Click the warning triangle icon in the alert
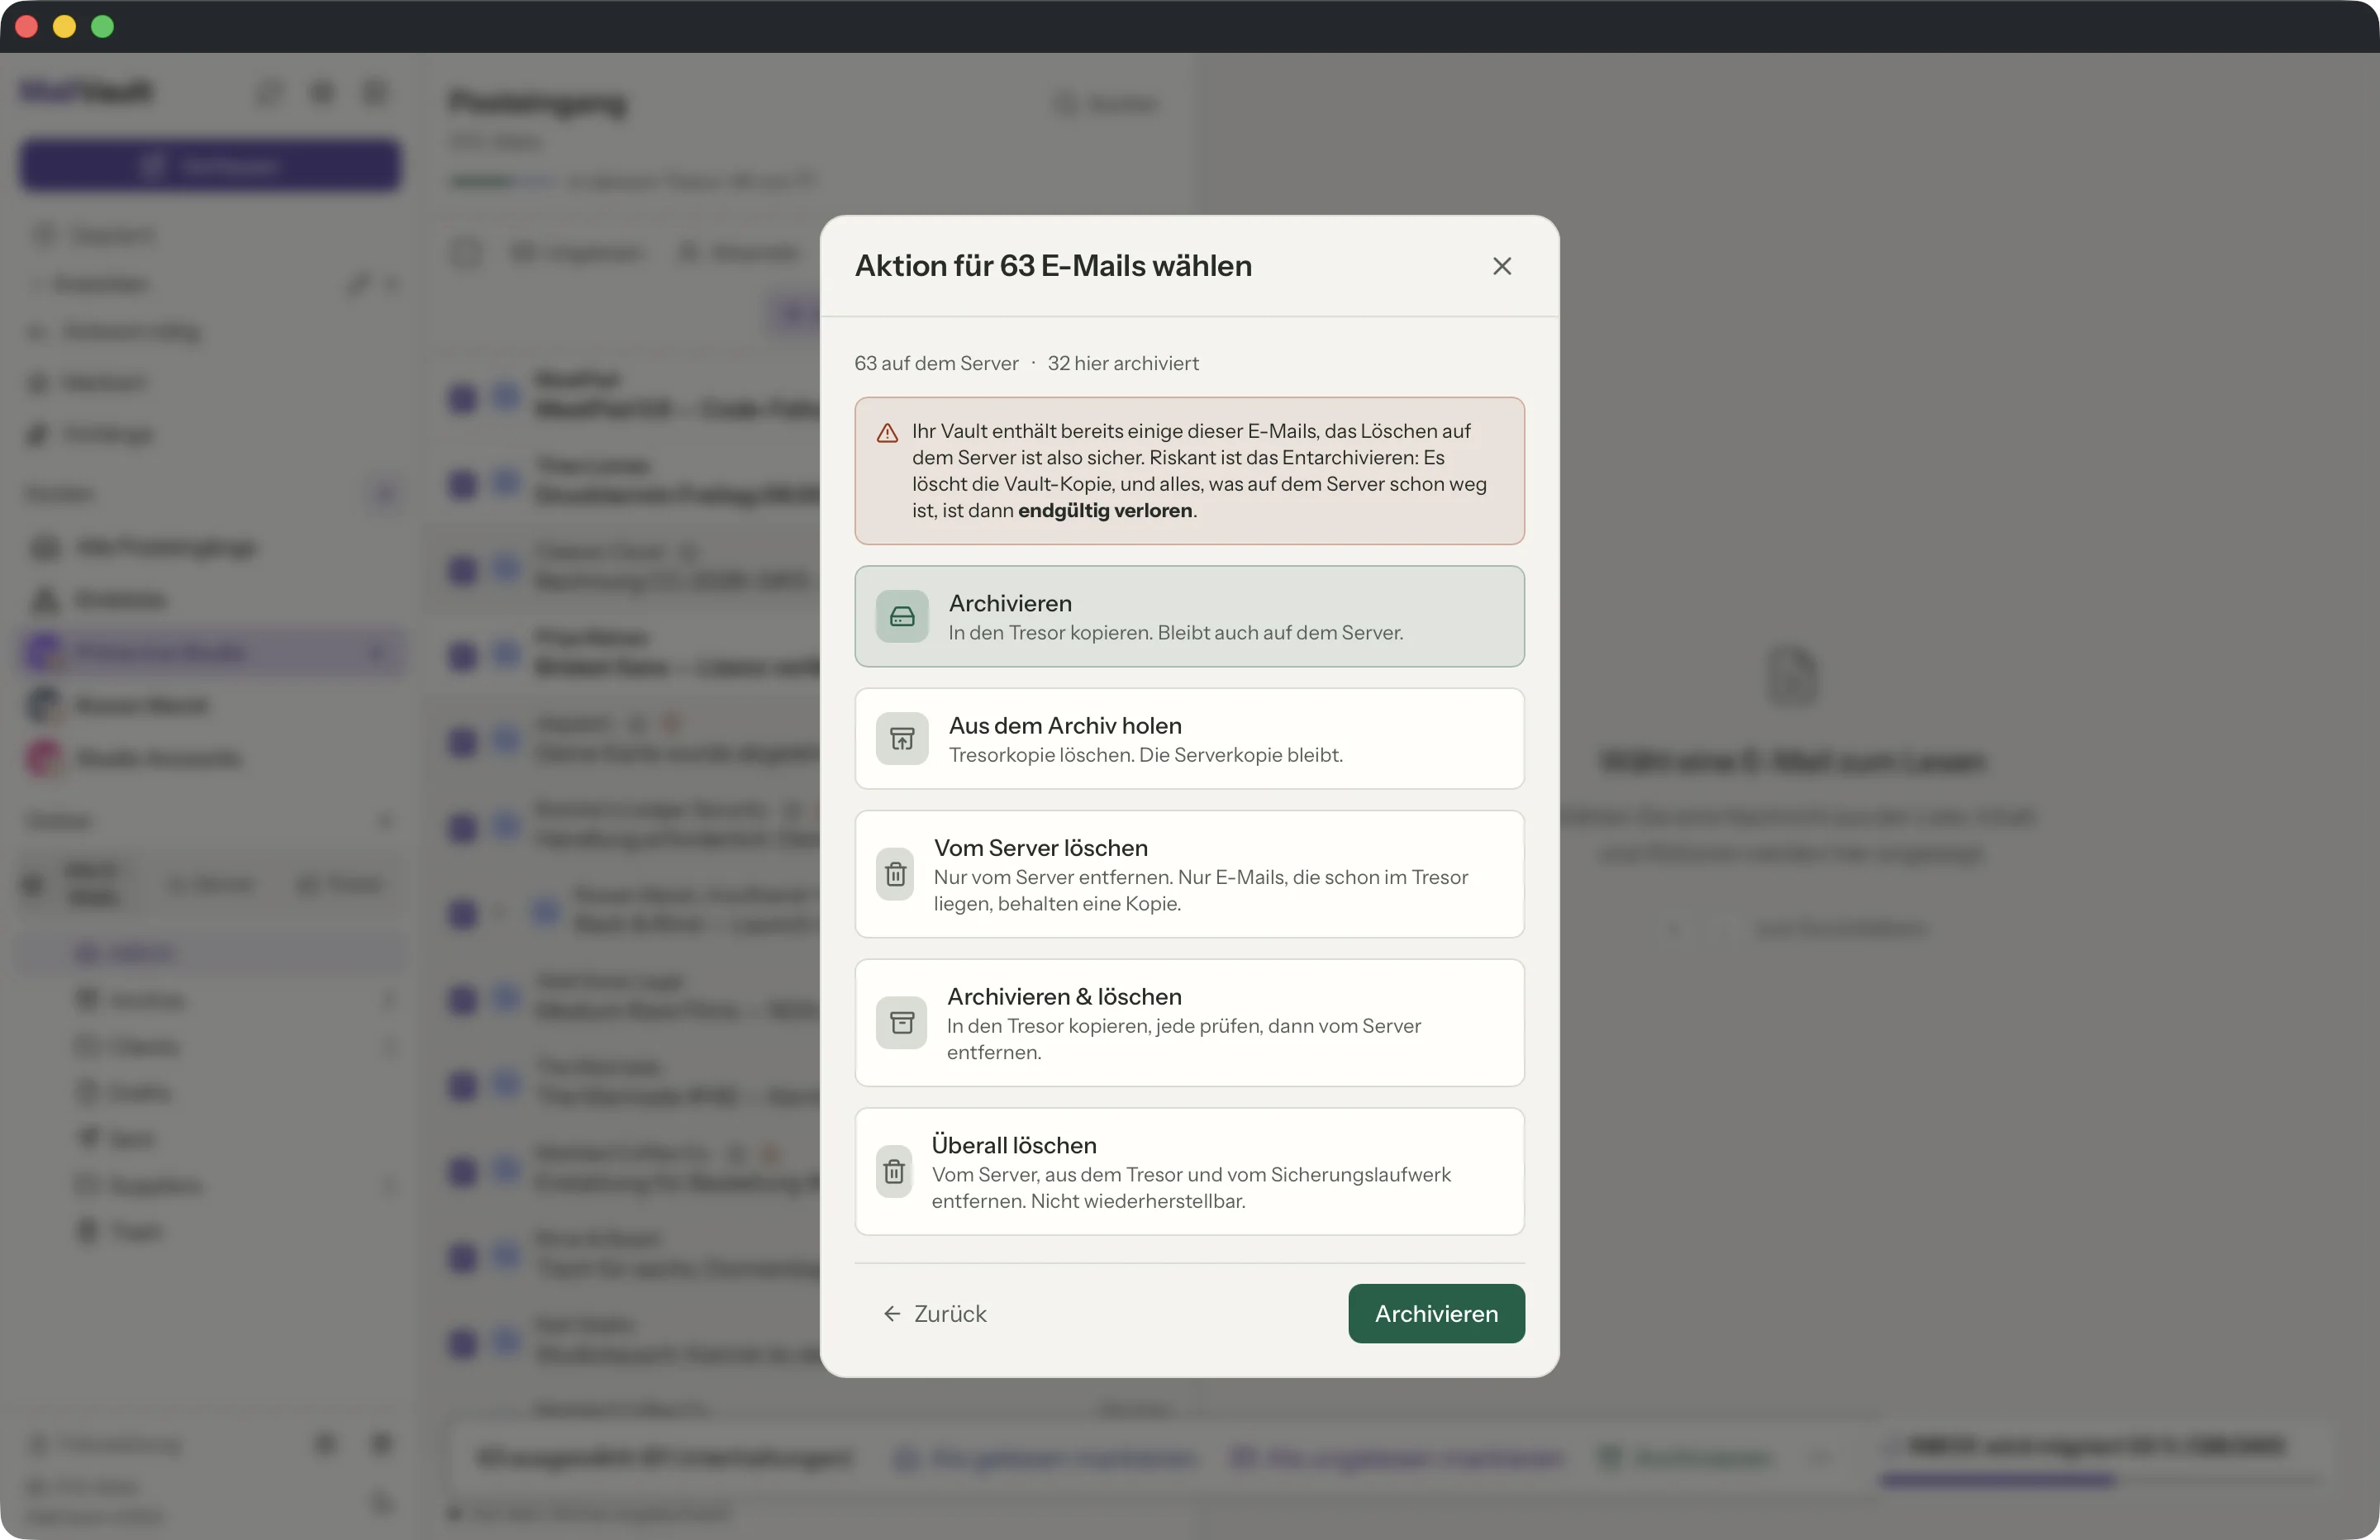2380x1540 pixels. (887, 433)
